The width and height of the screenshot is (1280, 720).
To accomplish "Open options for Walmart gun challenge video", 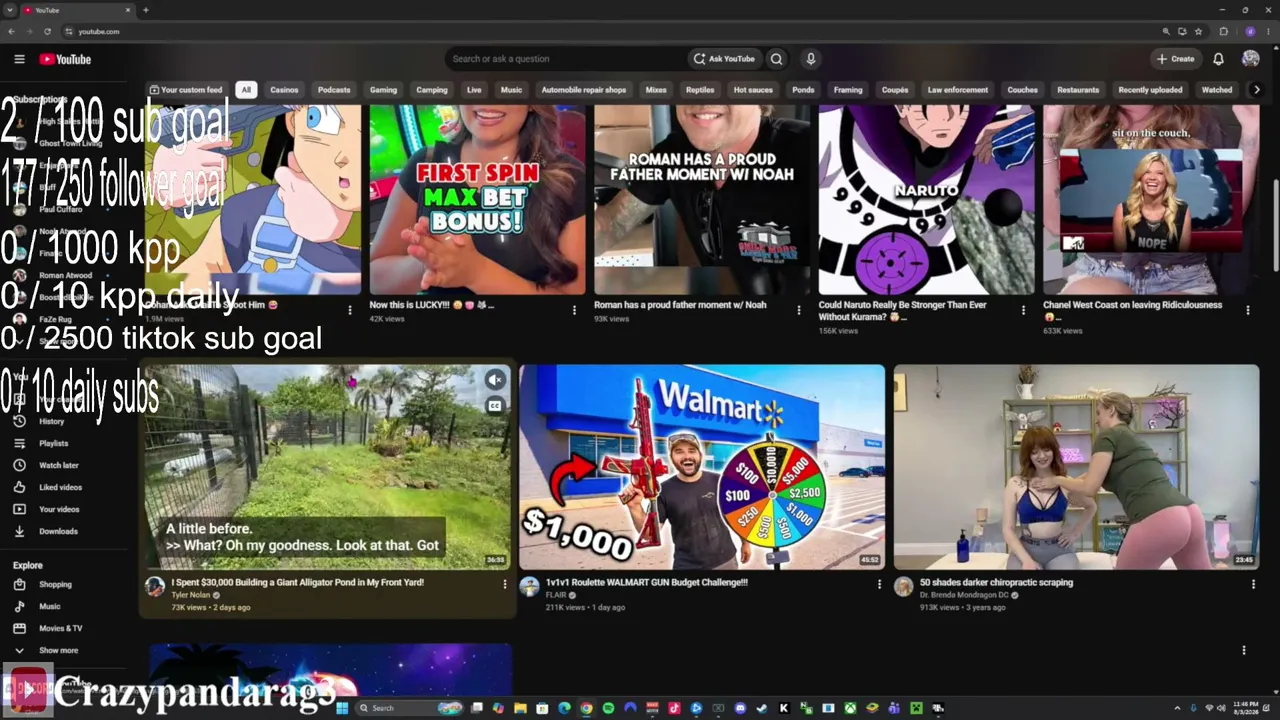I will [x=879, y=584].
